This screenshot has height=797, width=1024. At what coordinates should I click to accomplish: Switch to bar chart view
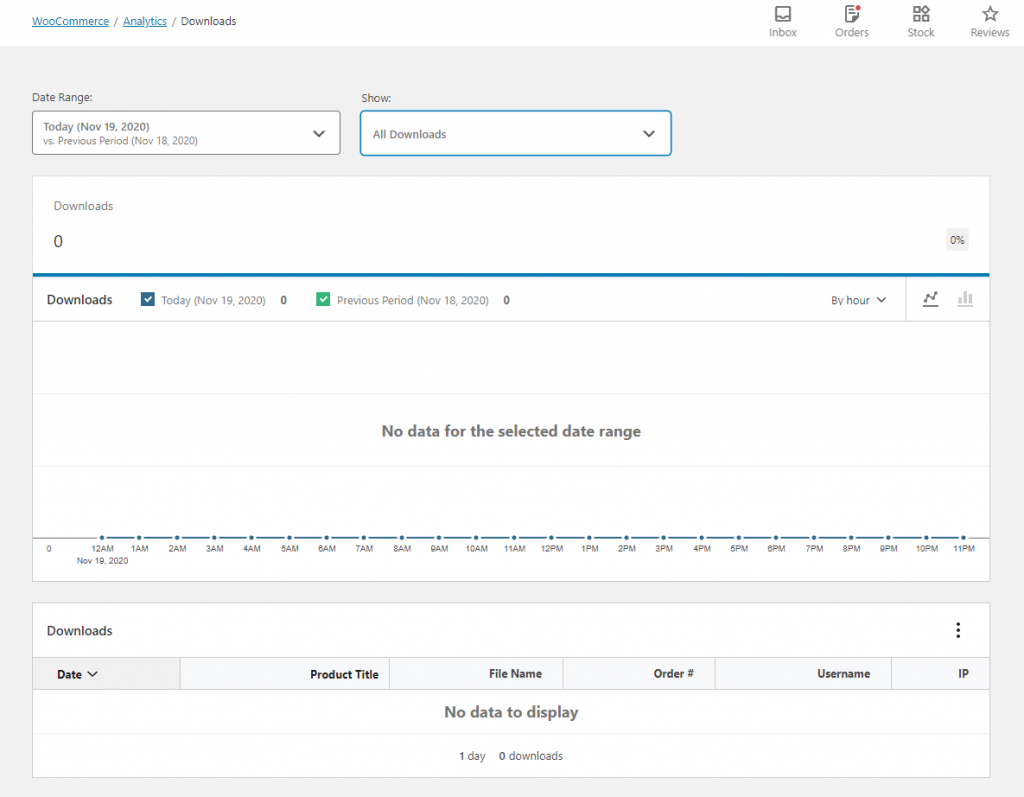coord(965,299)
